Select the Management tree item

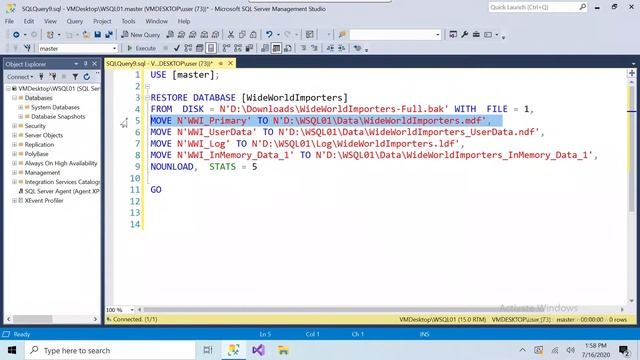tap(42, 173)
